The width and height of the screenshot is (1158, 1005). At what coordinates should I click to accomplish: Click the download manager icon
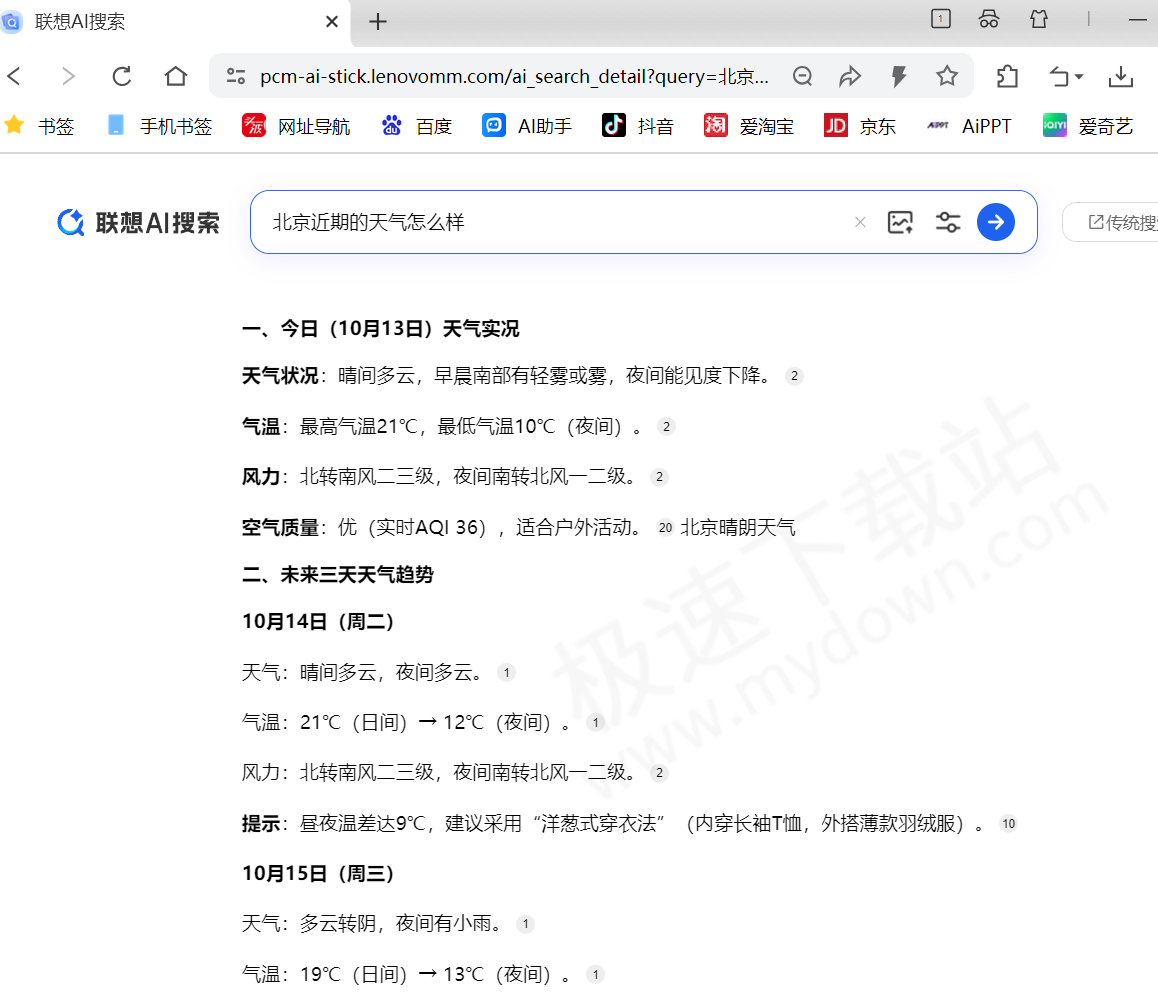coord(1121,76)
